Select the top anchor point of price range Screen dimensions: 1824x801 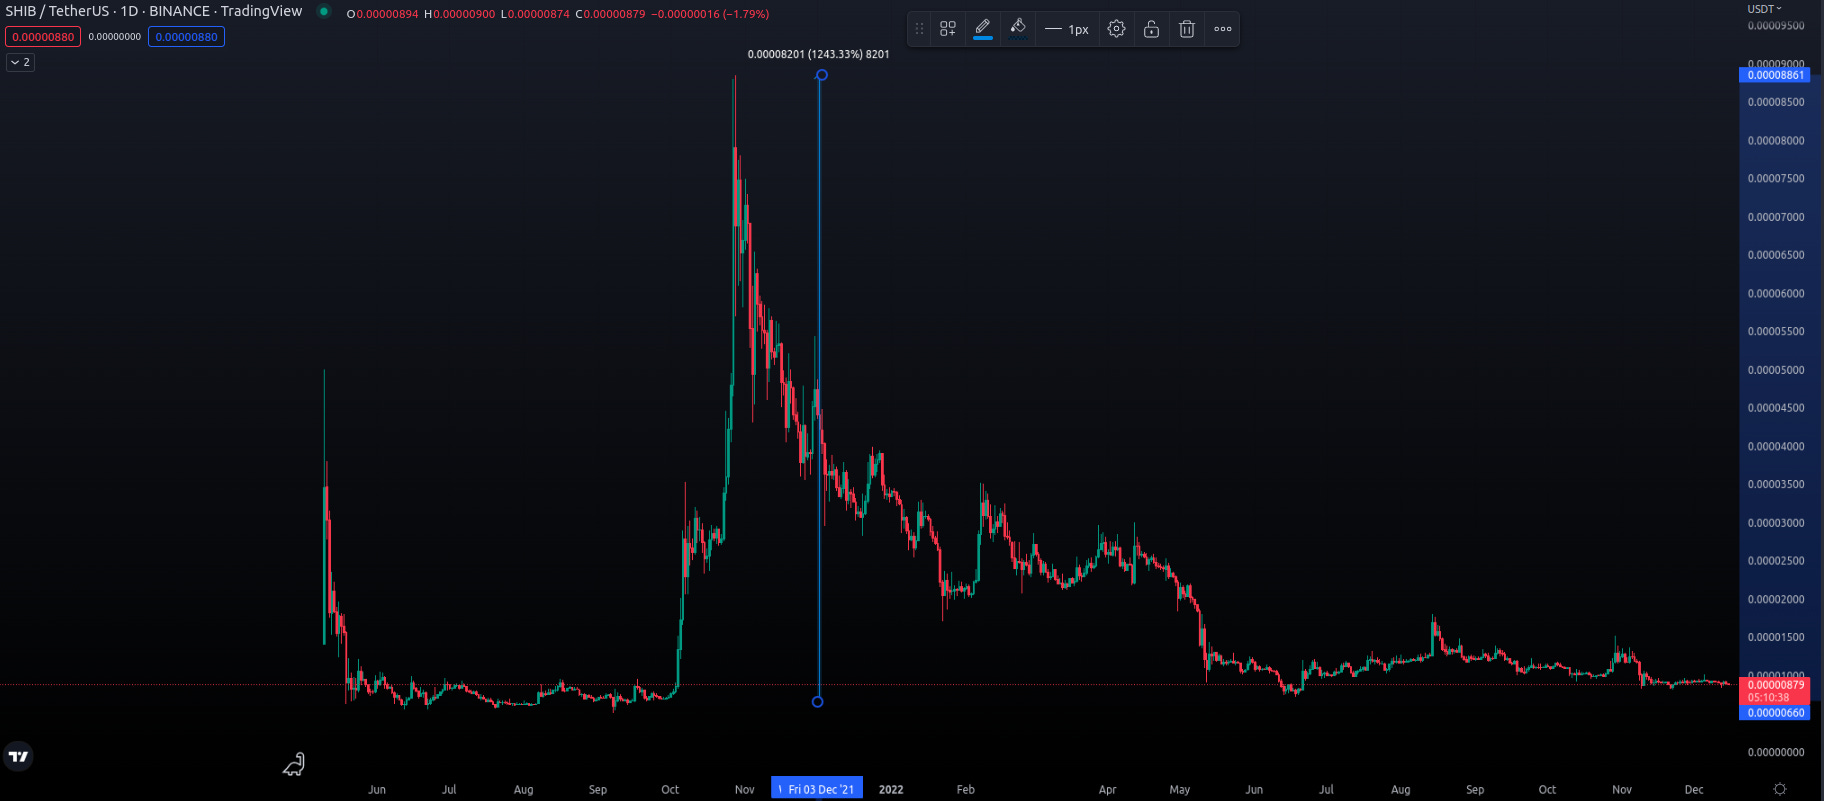[822, 75]
